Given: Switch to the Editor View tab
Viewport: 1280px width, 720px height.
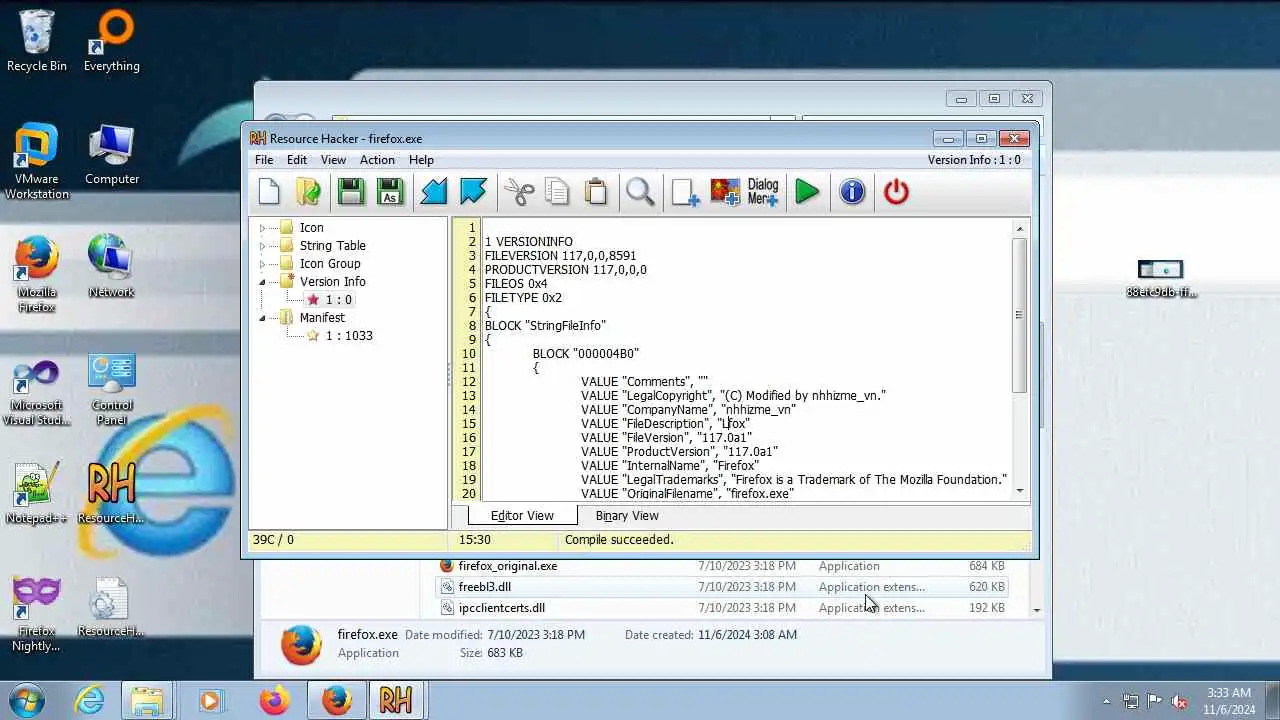Looking at the screenshot, I should [x=522, y=516].
